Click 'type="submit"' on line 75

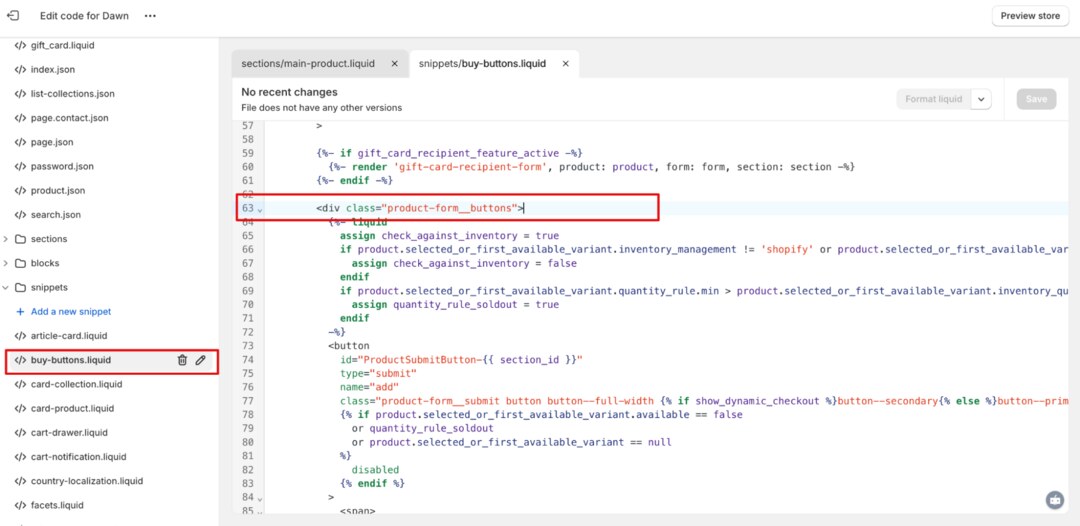click(378, 373)
